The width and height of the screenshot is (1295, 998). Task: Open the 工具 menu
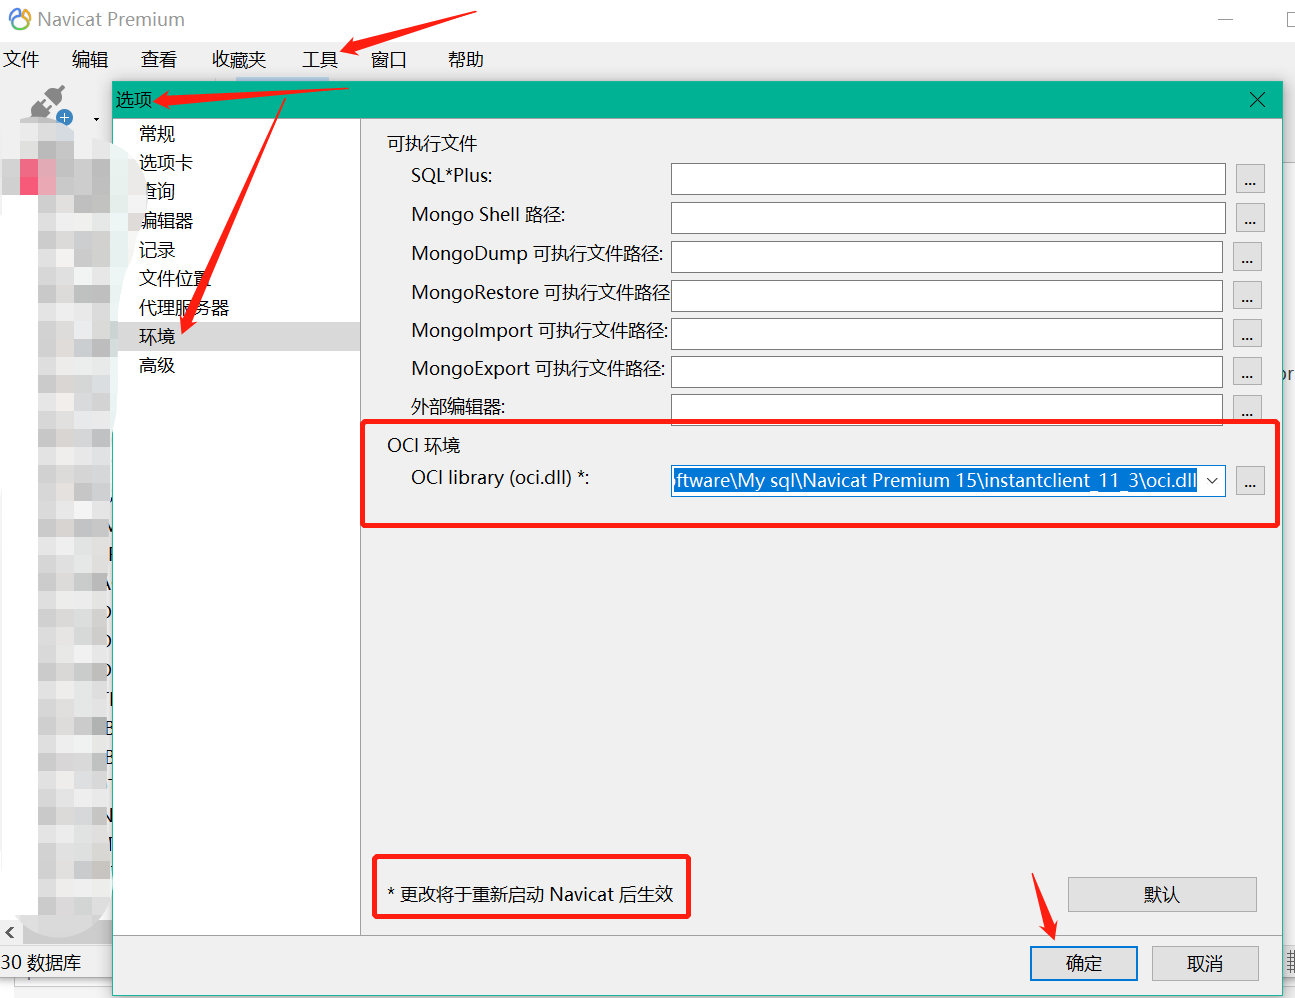320,60
